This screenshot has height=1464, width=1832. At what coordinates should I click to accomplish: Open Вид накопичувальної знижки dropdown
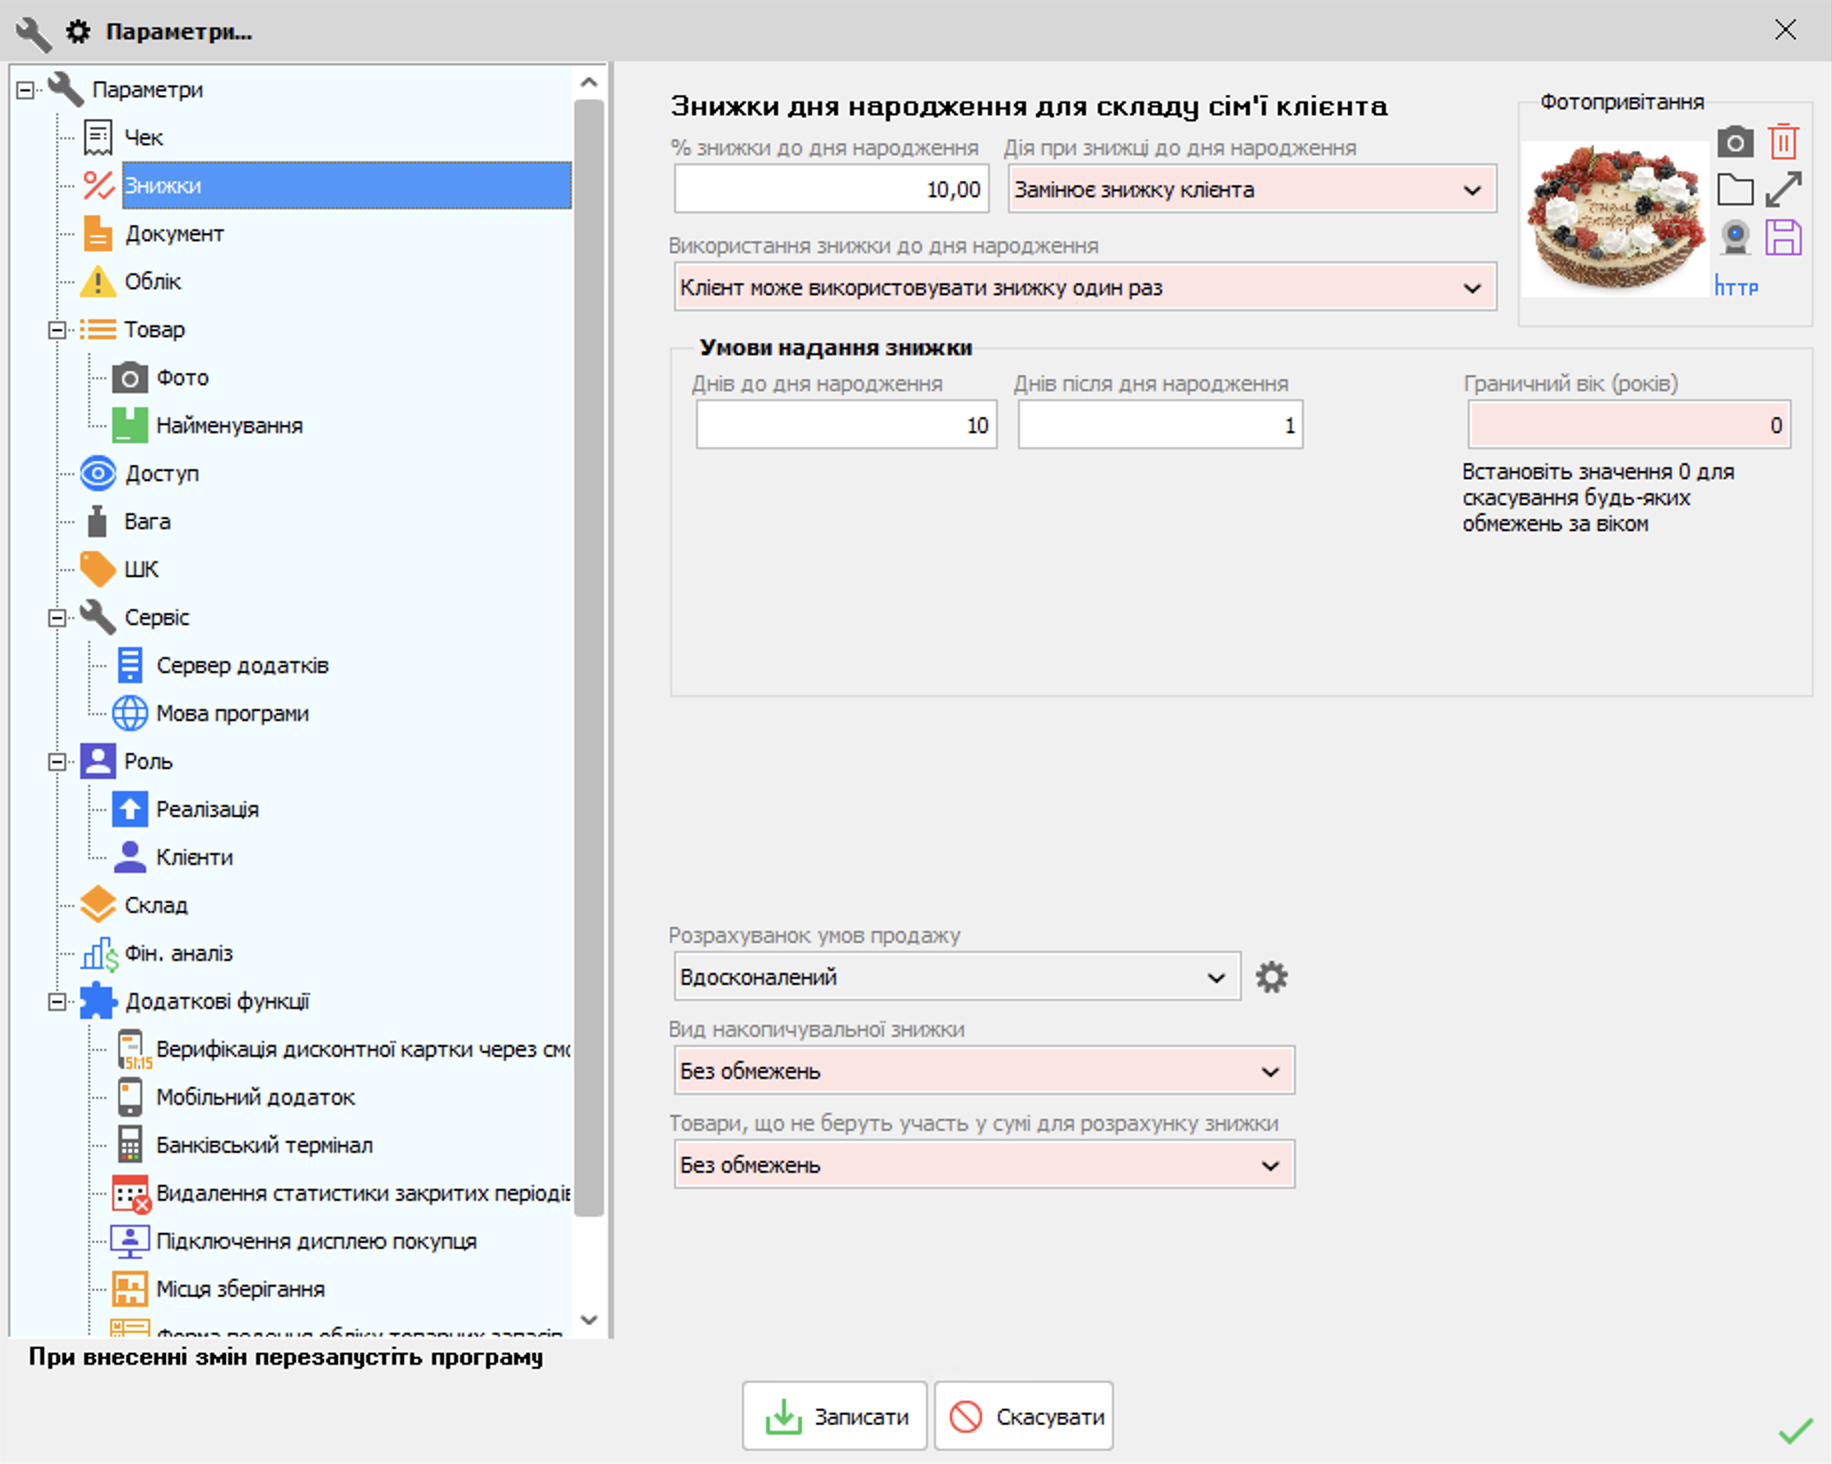(x=984, y=1071)
